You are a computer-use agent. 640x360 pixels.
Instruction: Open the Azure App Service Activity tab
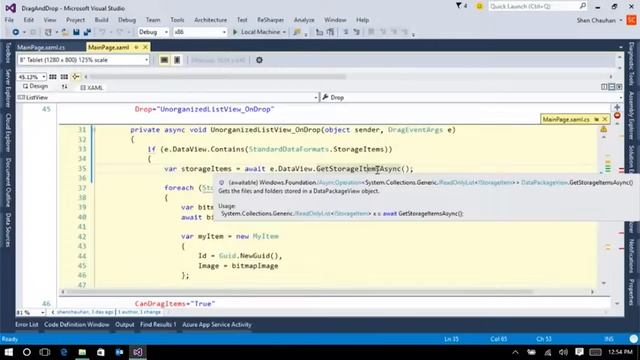click(217, 324)
